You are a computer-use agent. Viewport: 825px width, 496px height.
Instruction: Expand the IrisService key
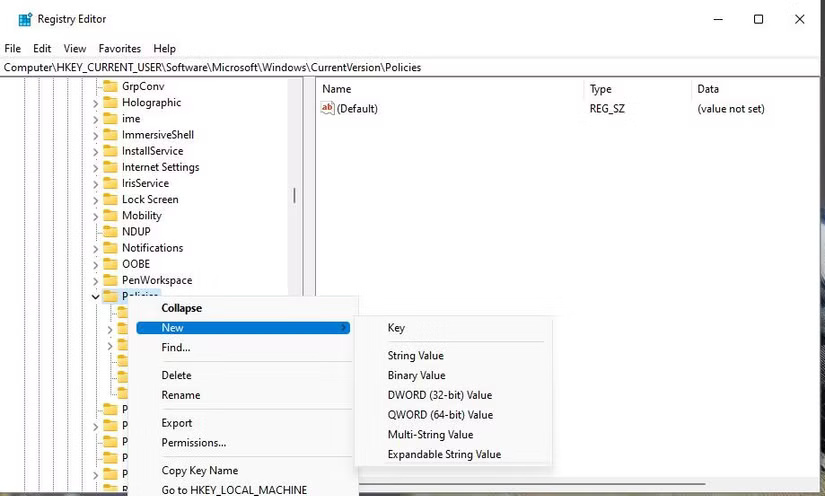(x=95, y=184)
